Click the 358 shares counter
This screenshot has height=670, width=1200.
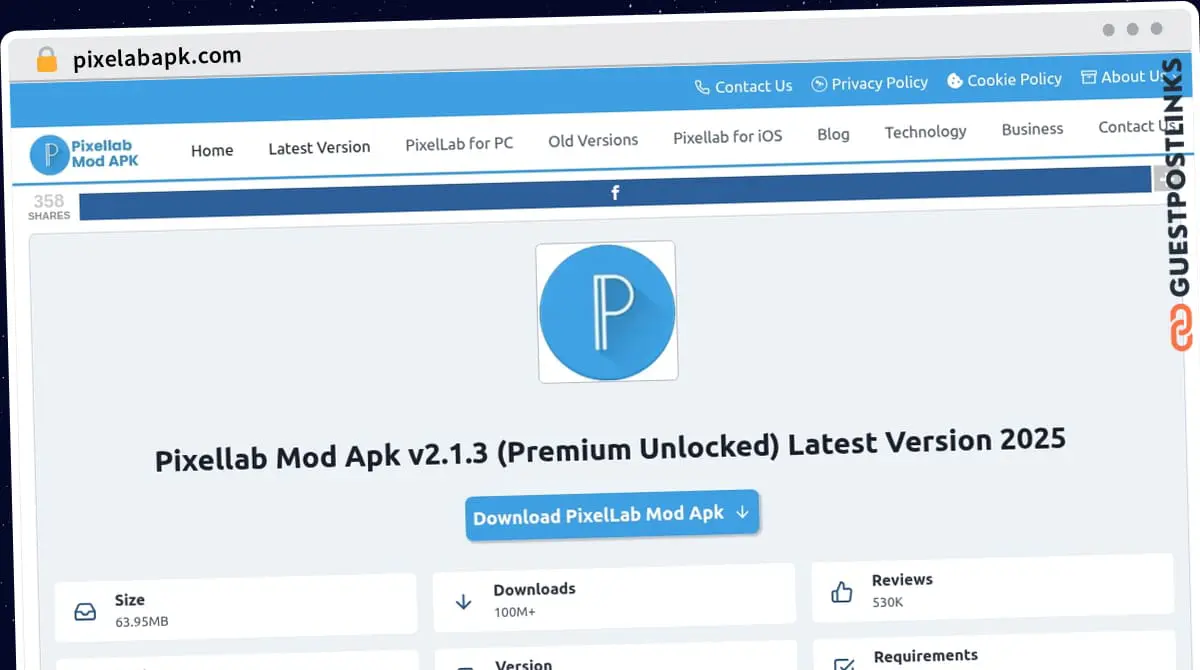[48, 206]
